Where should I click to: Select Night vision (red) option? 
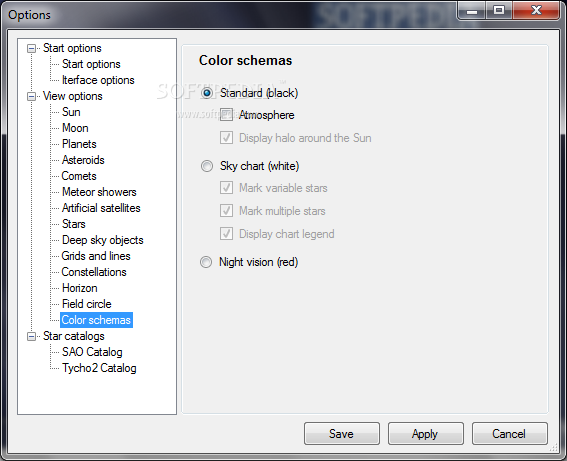206,262
